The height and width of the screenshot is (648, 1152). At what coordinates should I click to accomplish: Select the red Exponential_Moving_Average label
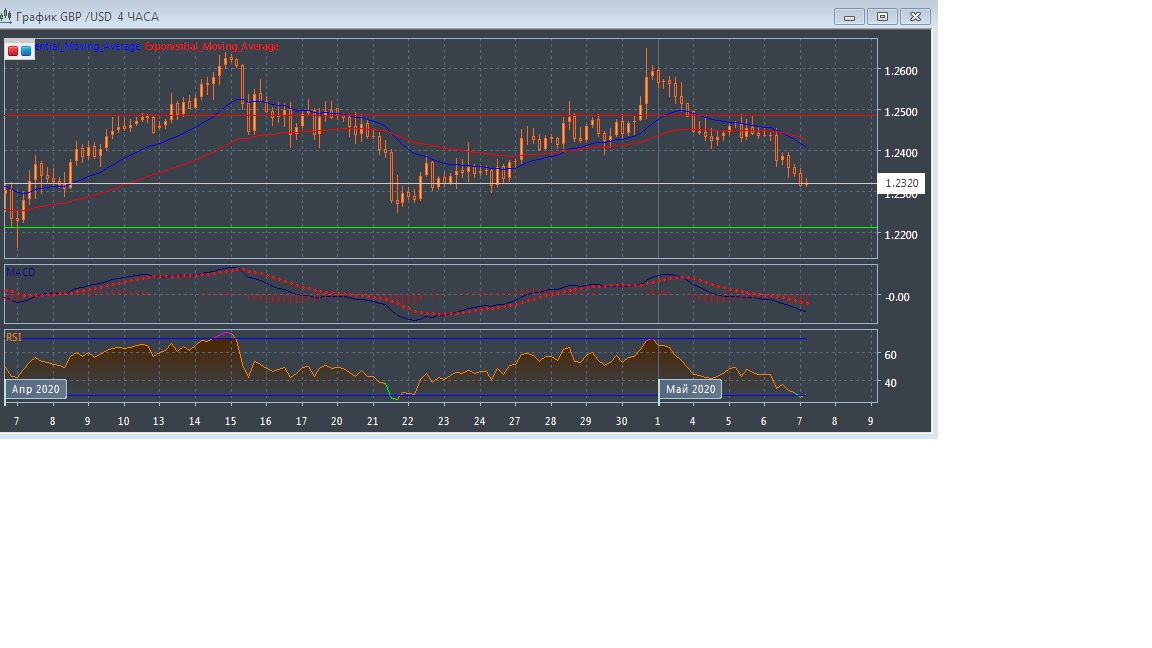[212, 47]
